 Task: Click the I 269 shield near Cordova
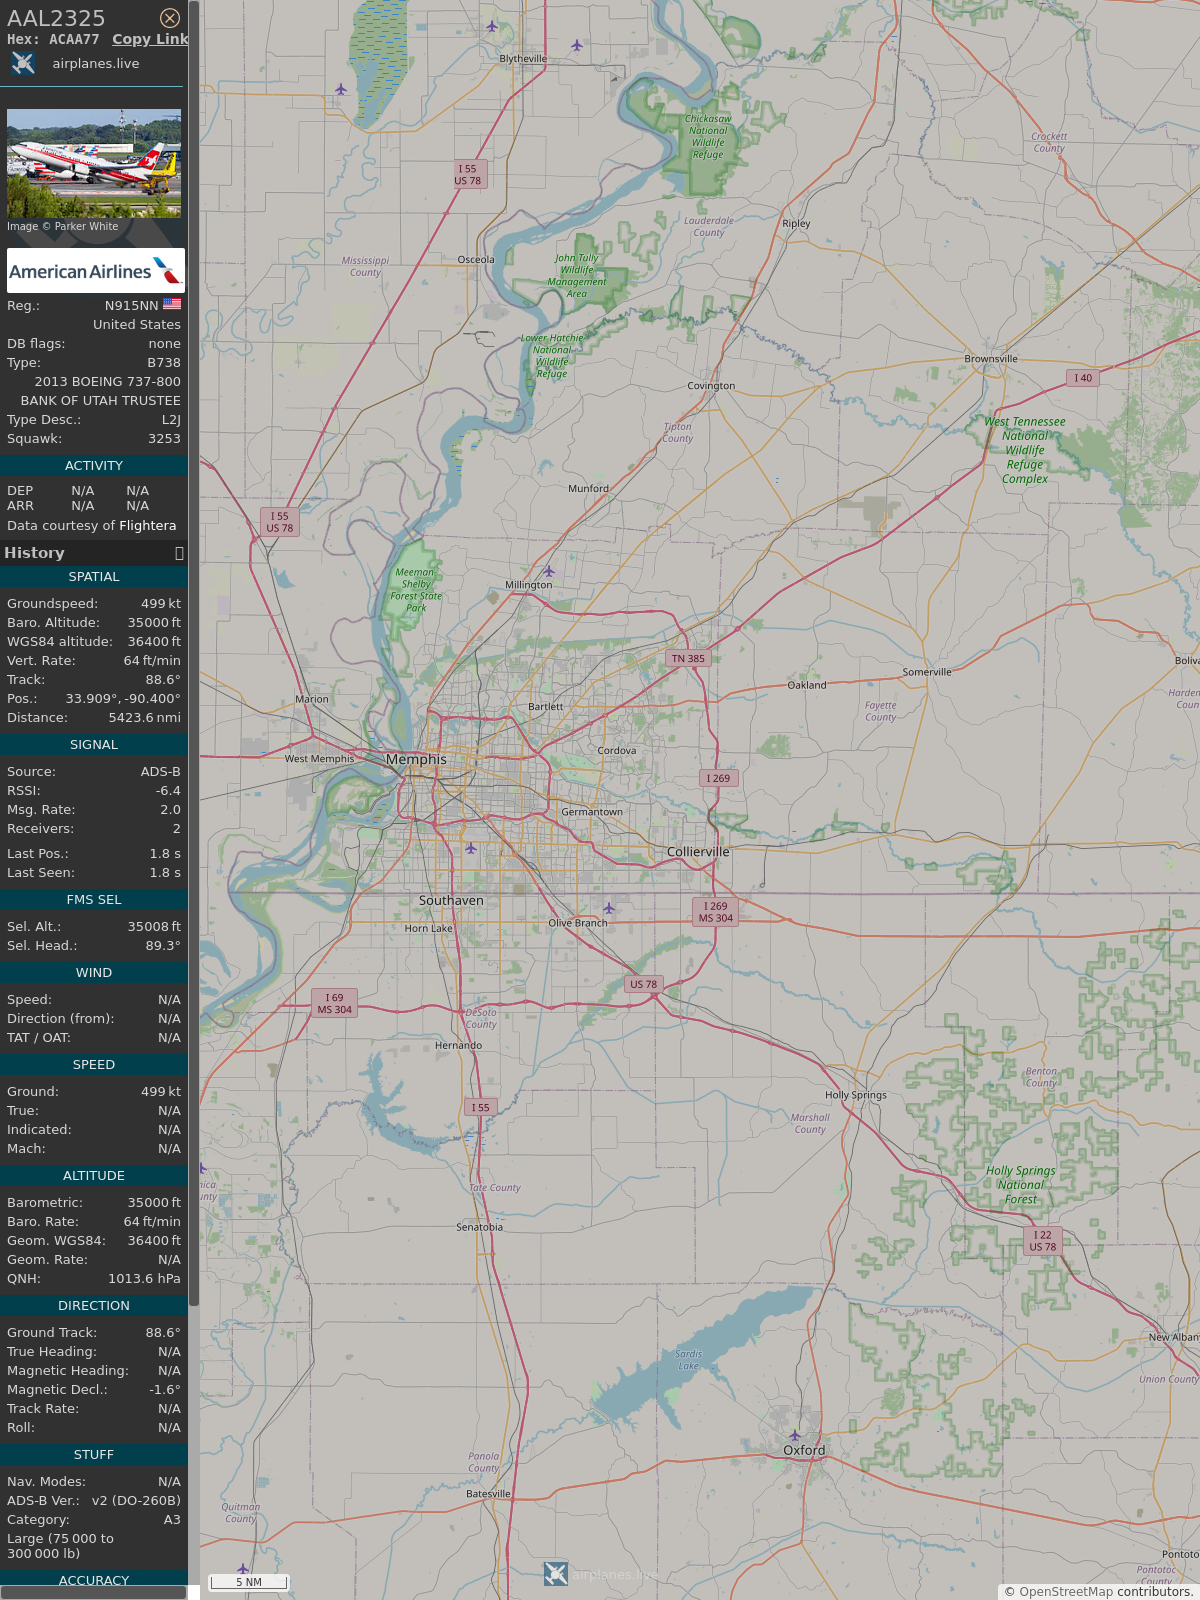(x=718, y=778)
